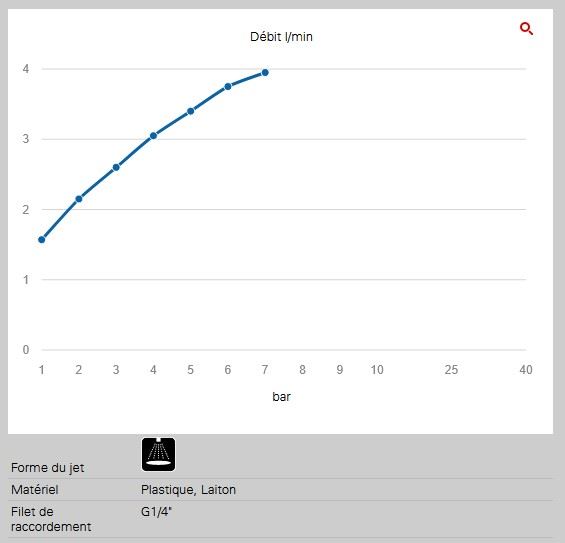
Task: Click the G1/4" thread value
Action: coord(156,512)
